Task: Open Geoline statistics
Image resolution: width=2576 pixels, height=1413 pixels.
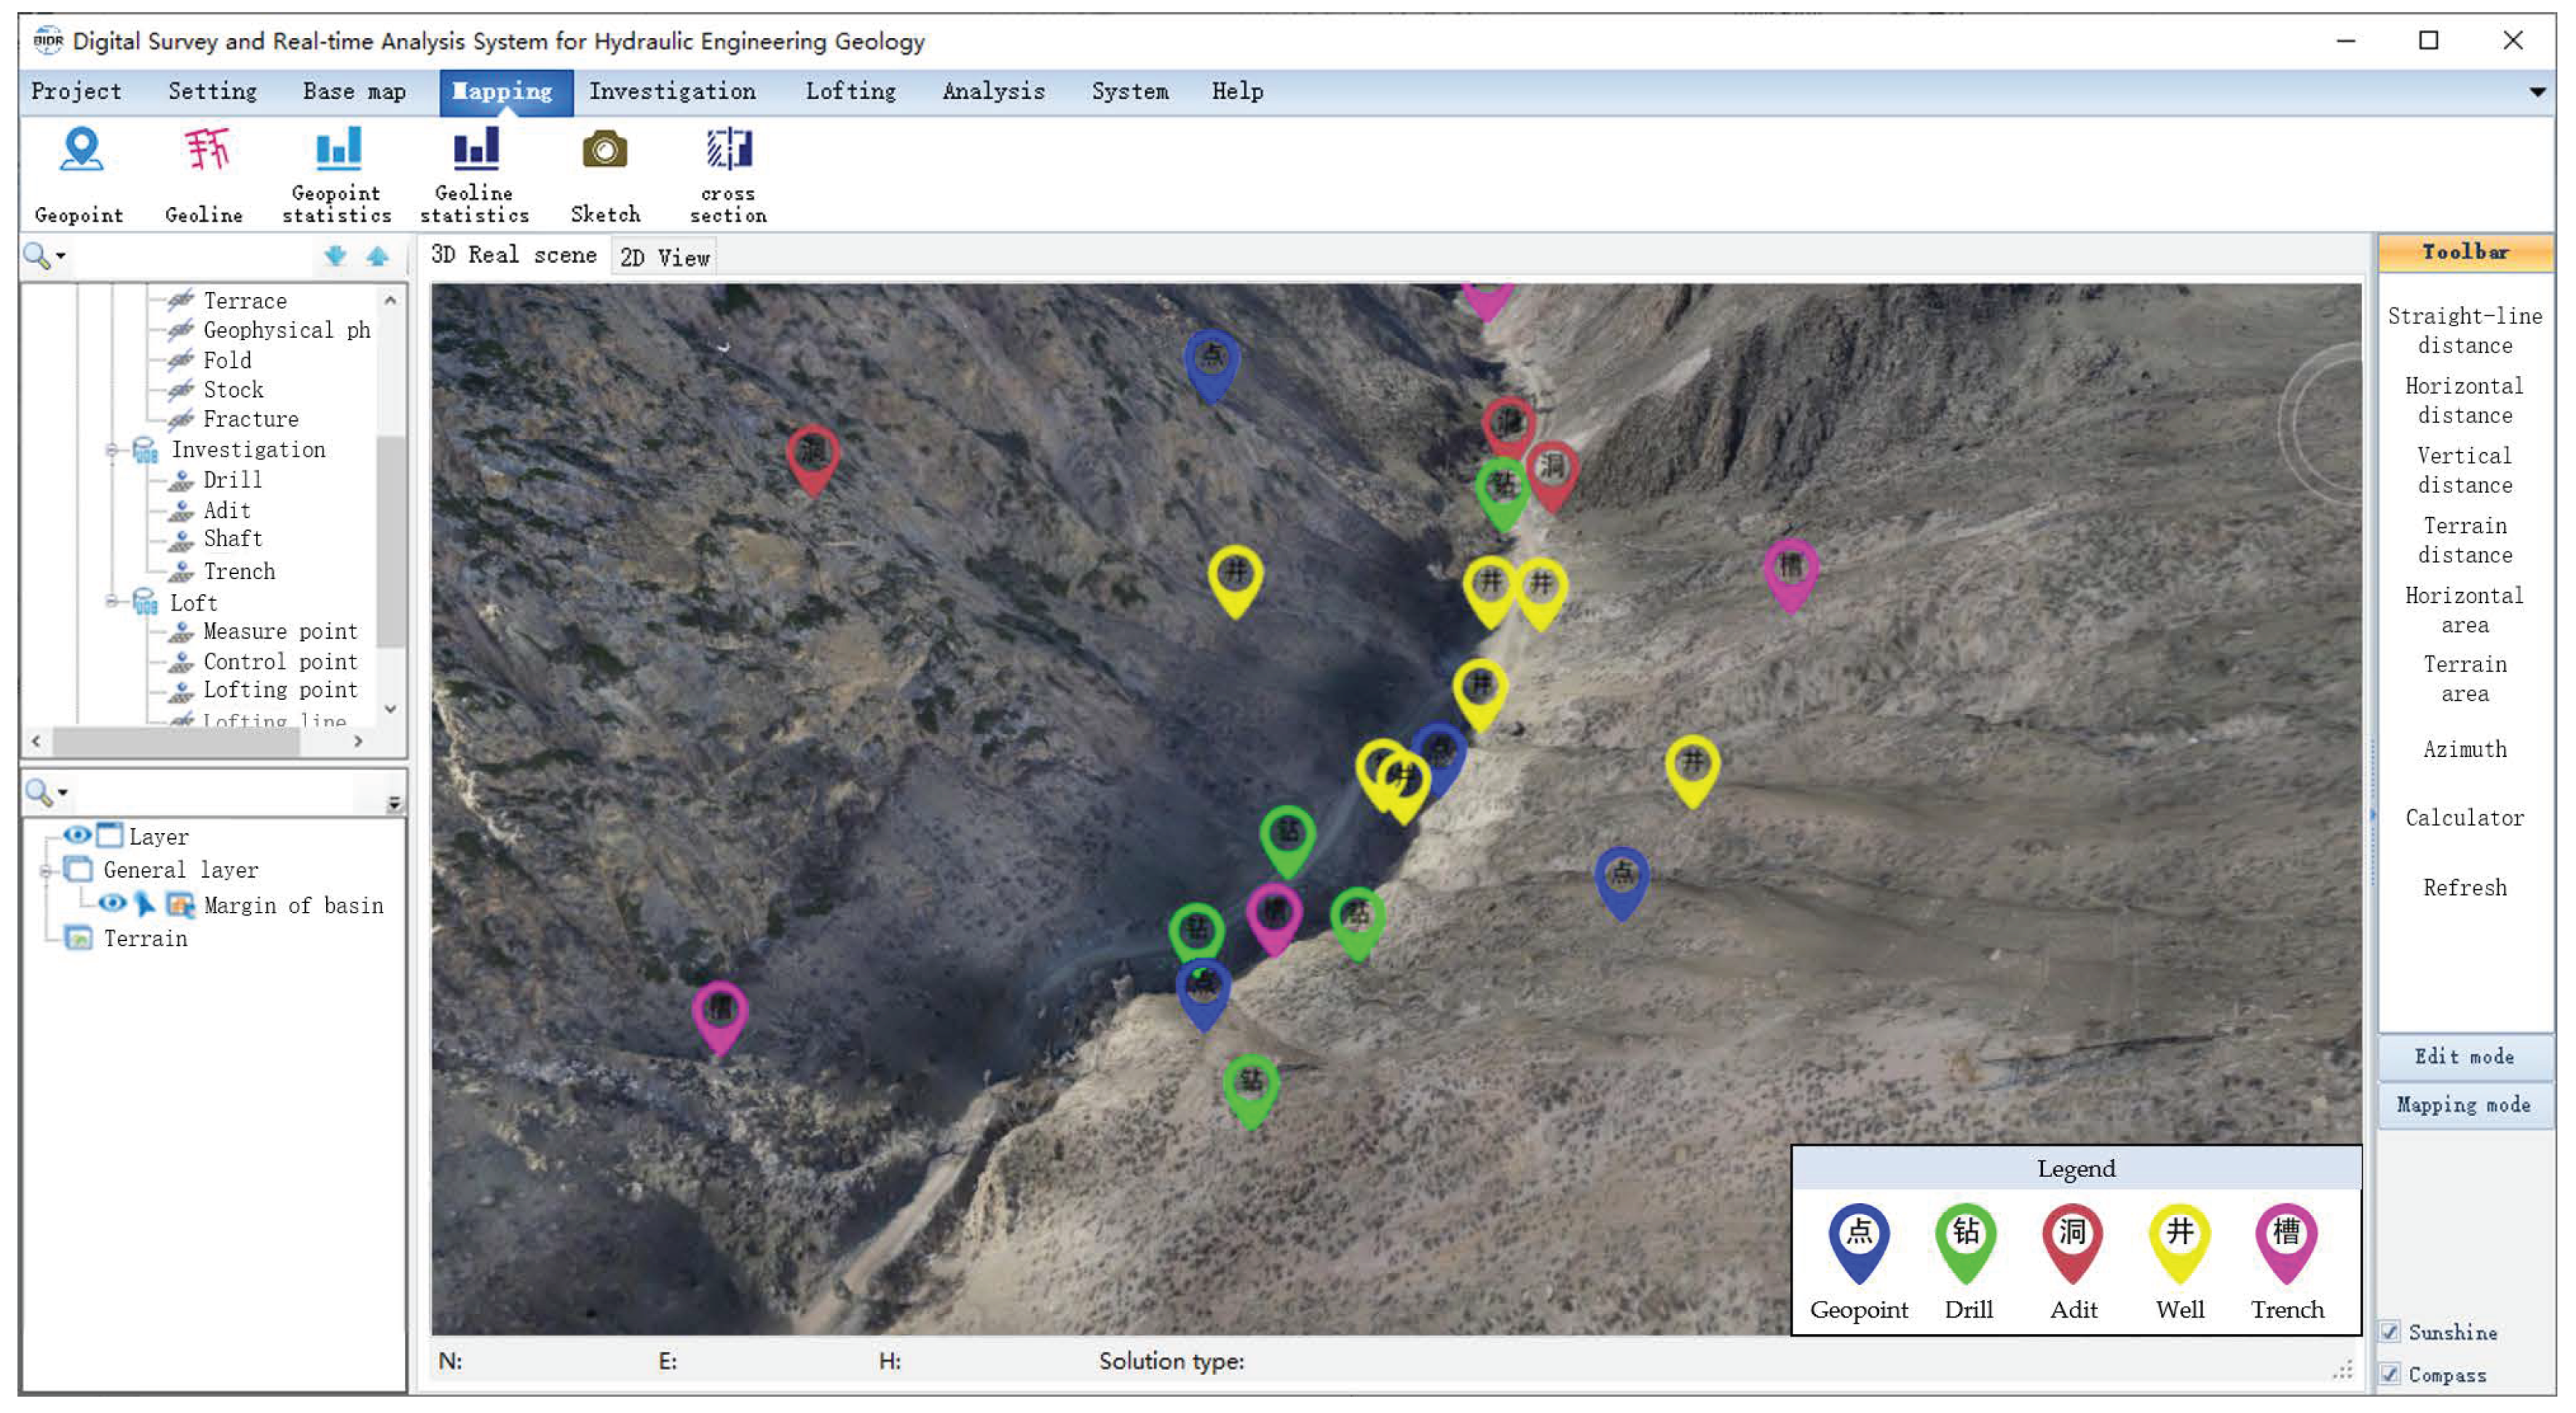Action: (475, 151)
